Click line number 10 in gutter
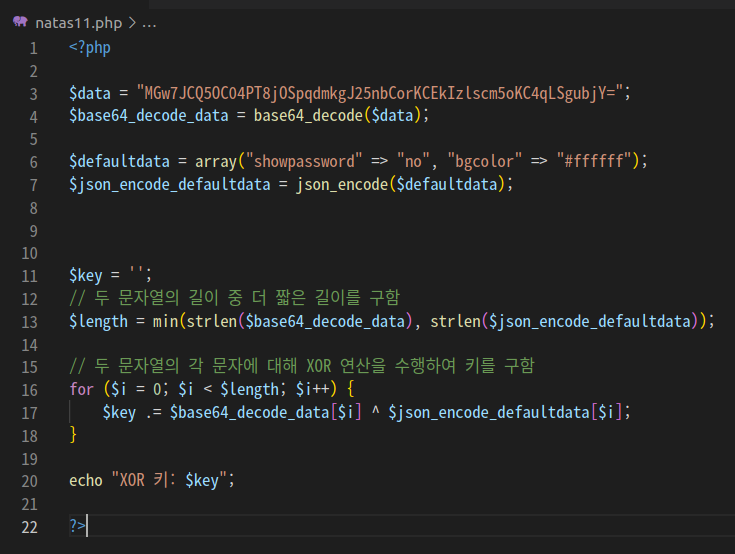The height and width of the screenshot is (554, 735). (x=30, y=254)
